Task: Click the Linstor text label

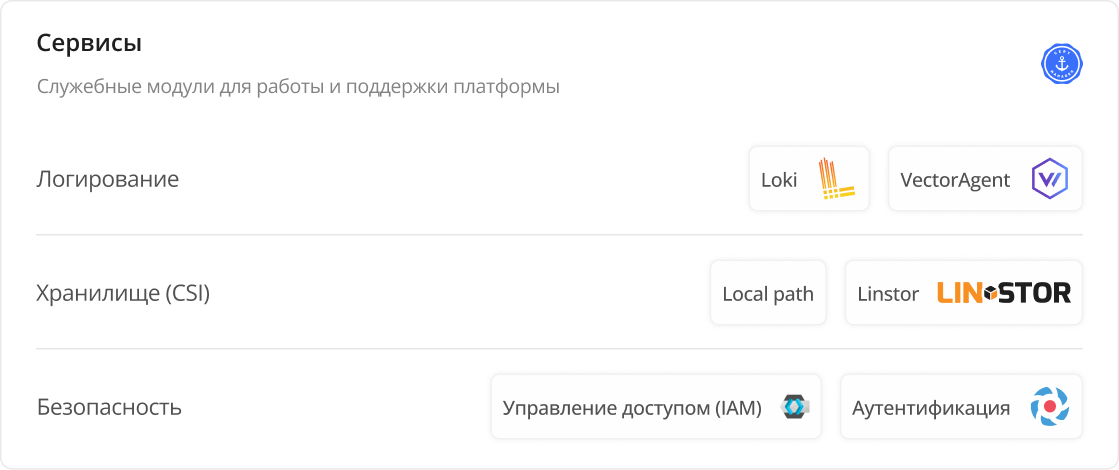Action: coord(888,294)
